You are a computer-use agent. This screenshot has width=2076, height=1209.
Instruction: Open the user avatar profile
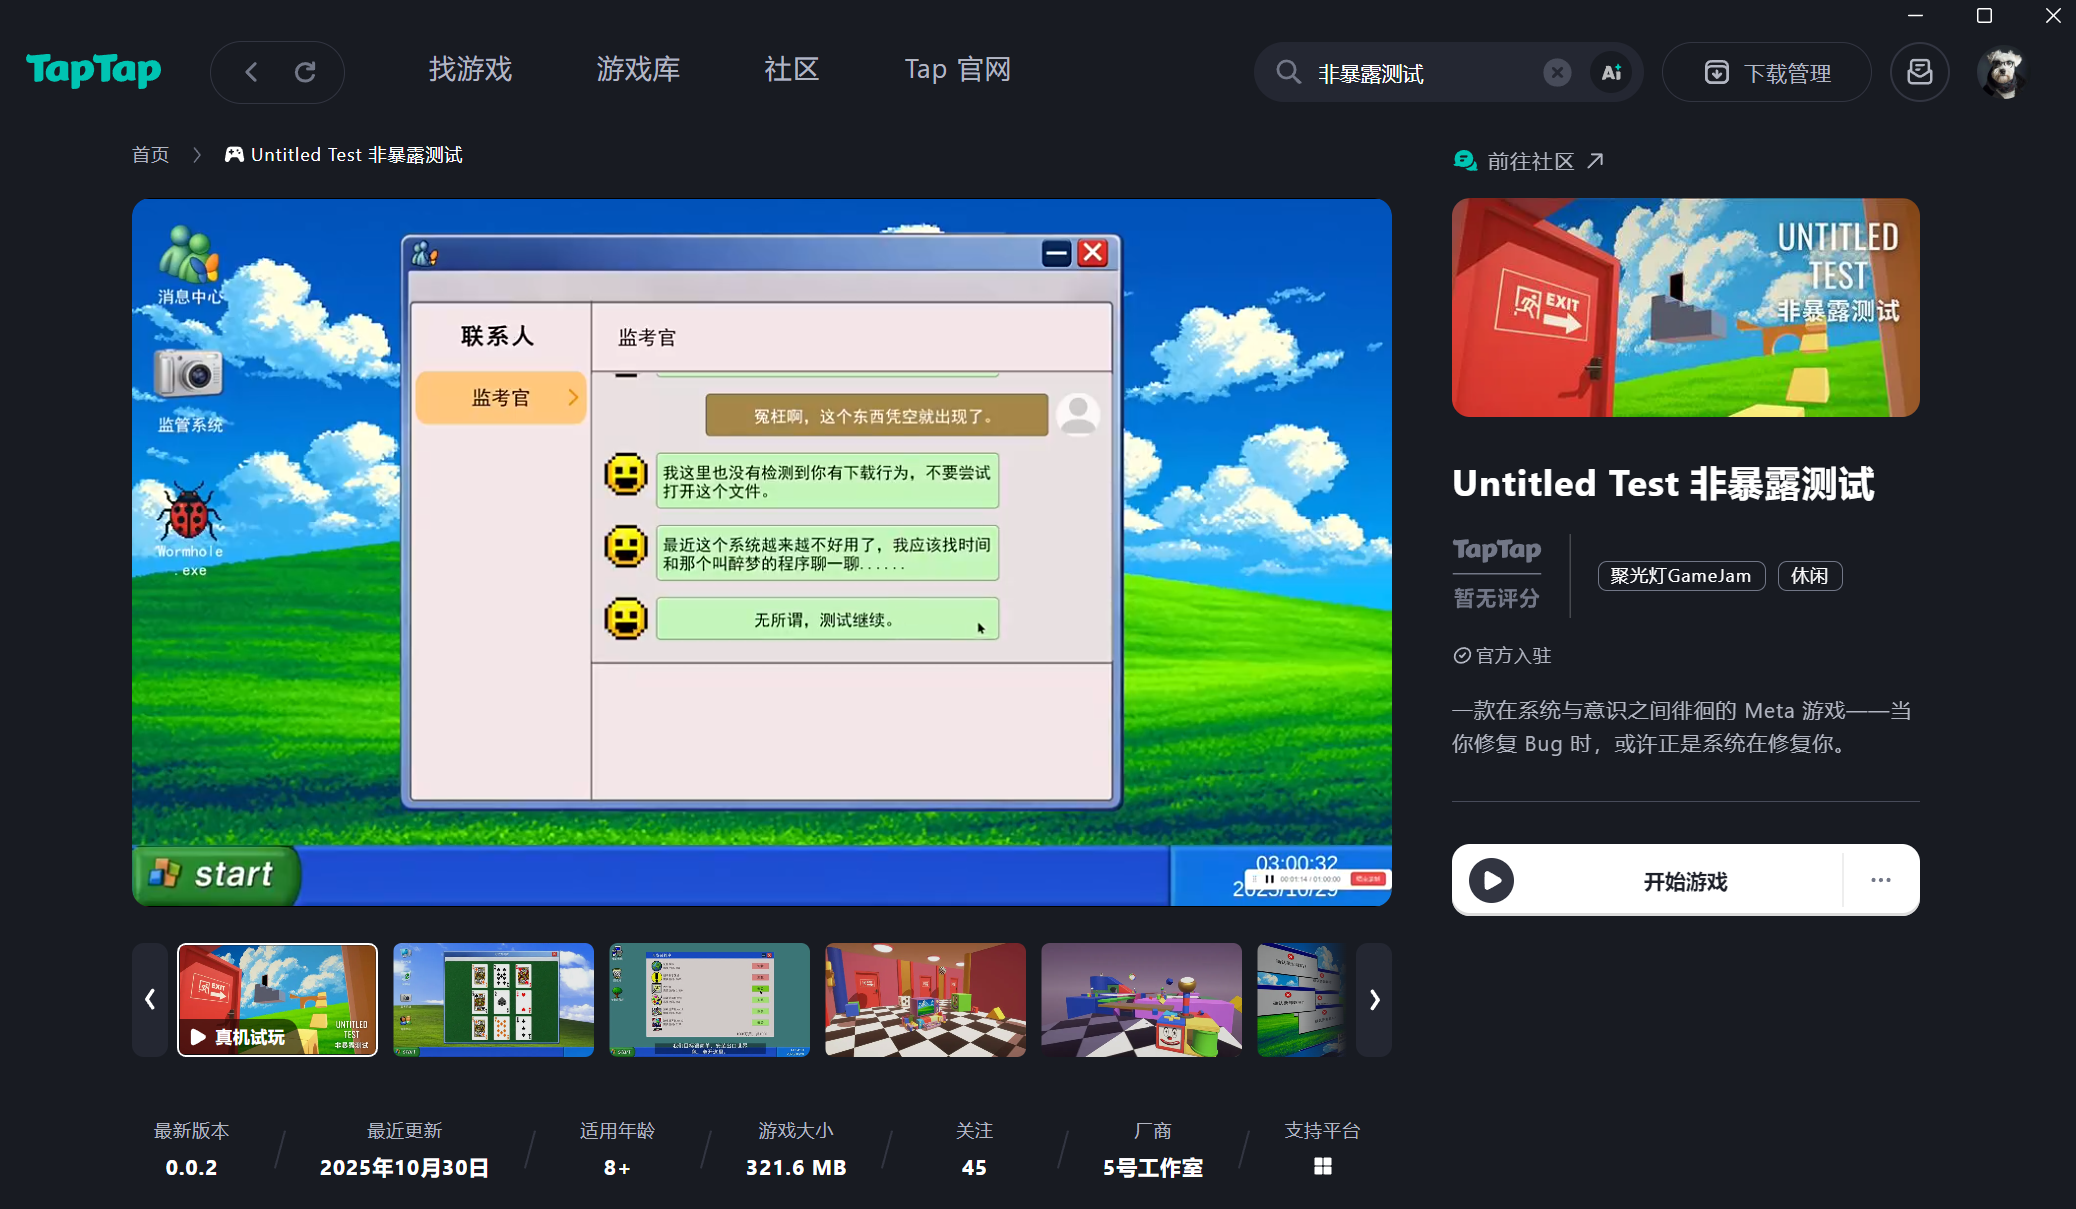coord(2001,72)
